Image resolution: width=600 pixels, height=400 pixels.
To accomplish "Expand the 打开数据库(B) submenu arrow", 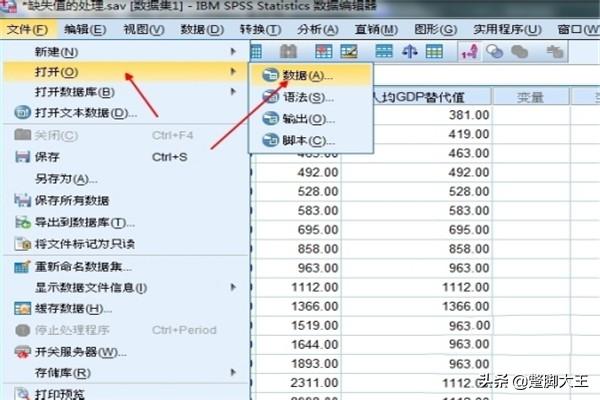I will tap(233, 92).
